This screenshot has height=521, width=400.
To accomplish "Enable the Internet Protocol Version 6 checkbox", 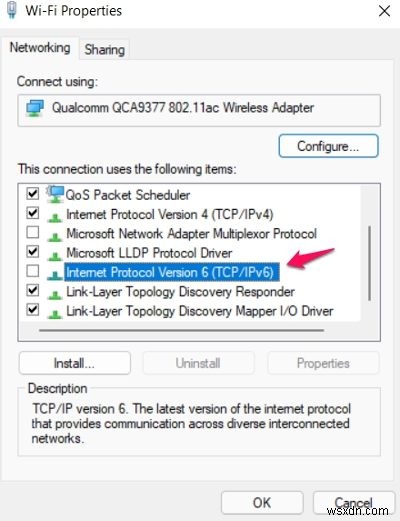I will (x=33, y=271).
